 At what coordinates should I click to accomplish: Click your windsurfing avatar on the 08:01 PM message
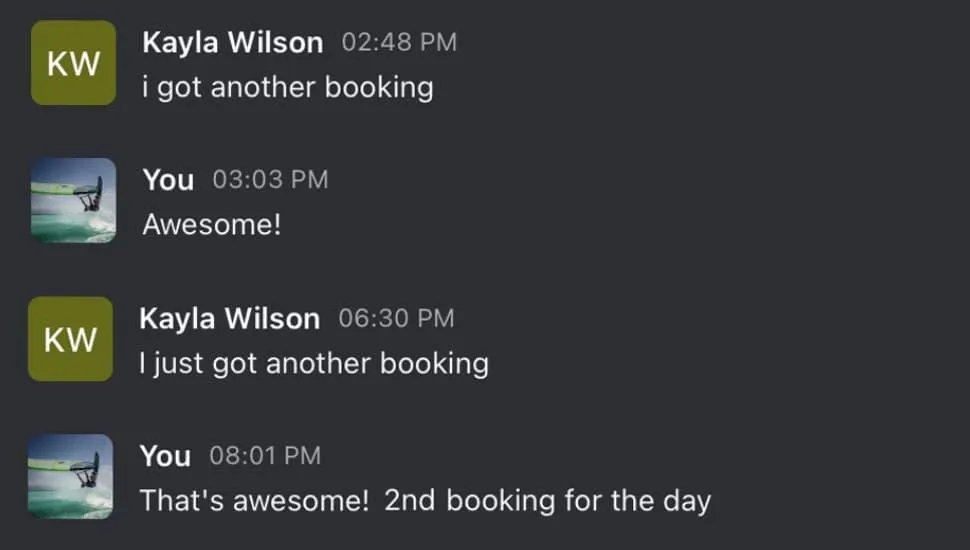click(71, 476)
